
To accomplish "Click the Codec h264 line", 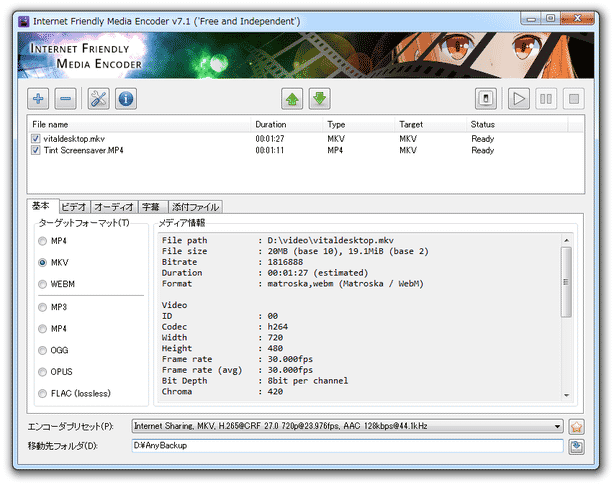I will (225, 327).
